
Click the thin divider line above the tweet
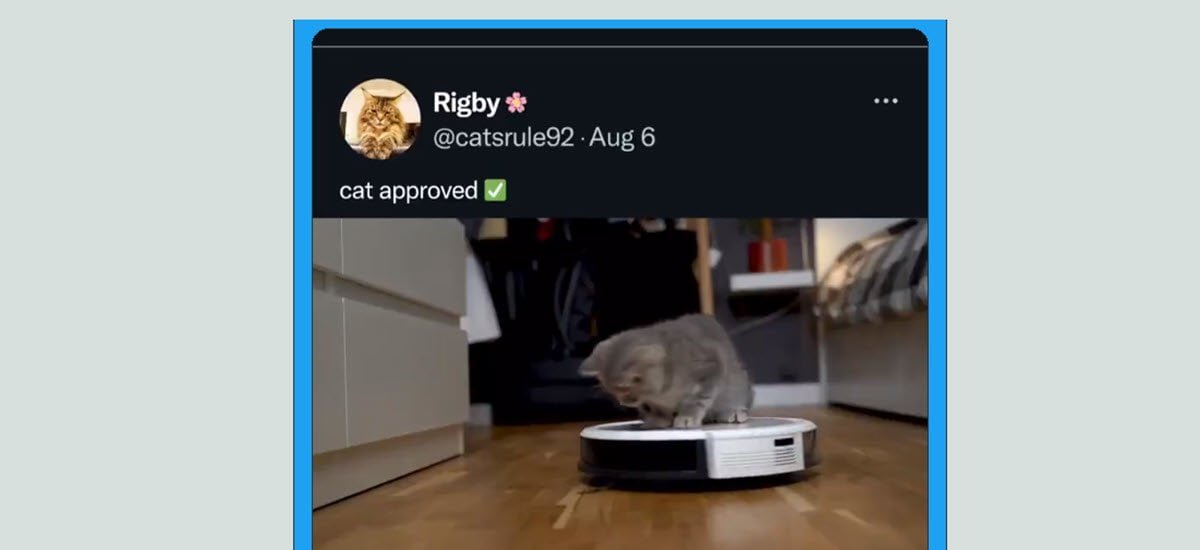(x=620, y=47)
